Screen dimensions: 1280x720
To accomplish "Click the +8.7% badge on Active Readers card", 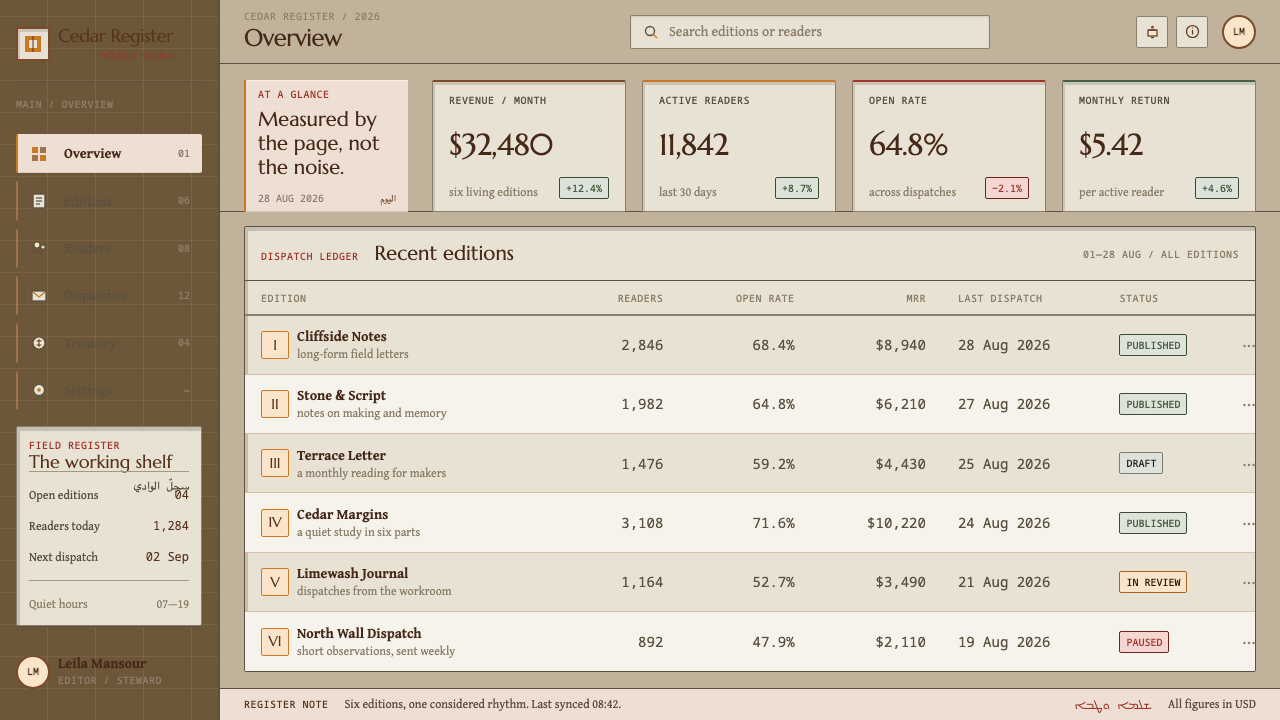I will 797,188.
